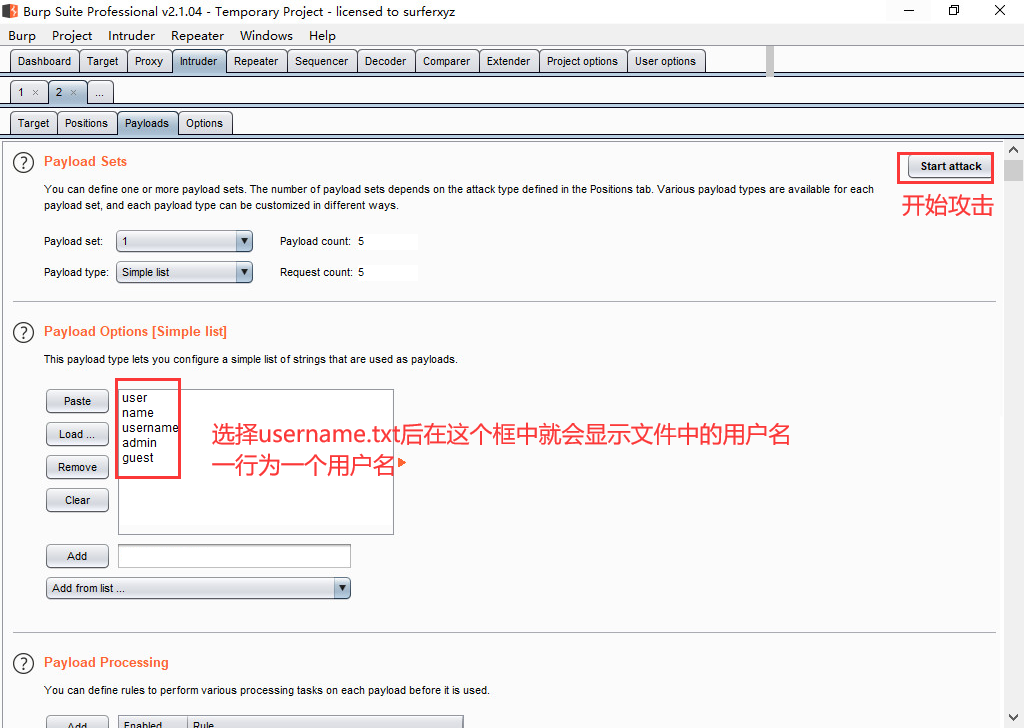Click the Burp Suite application logo
The width and height of the screenshot is (1024, 728).
point(10,11)
